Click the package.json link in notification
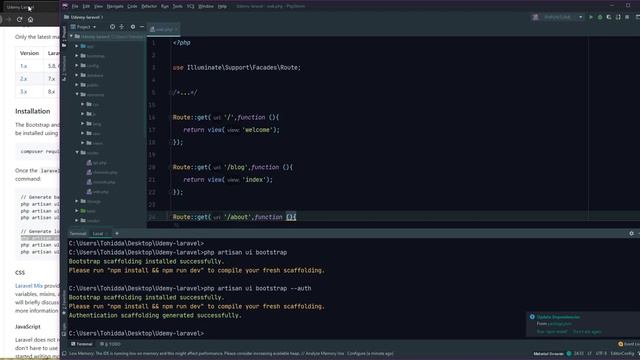 click(x=559, y=324)
